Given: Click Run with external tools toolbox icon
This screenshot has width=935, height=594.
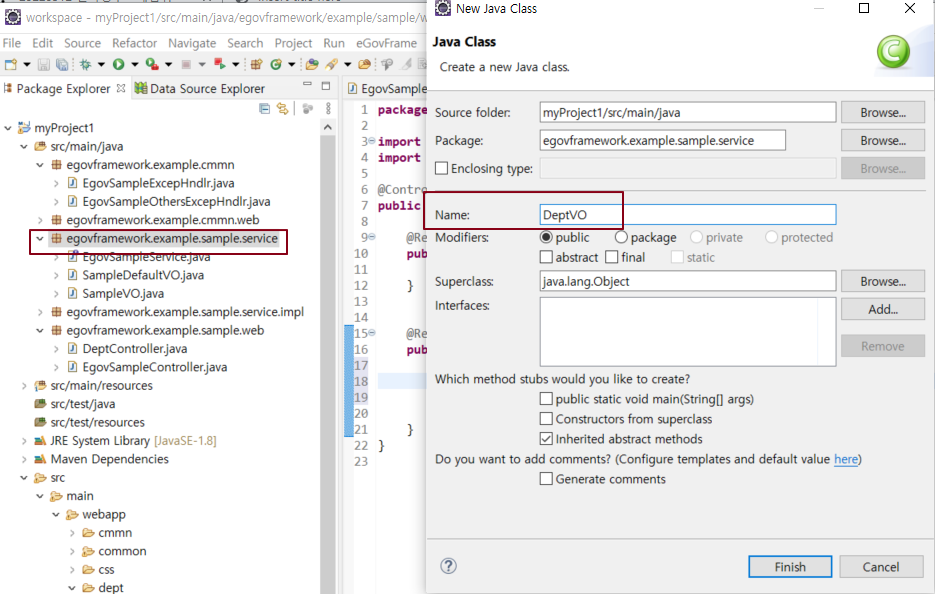Looking at the screenshot, I should point(152,64).
